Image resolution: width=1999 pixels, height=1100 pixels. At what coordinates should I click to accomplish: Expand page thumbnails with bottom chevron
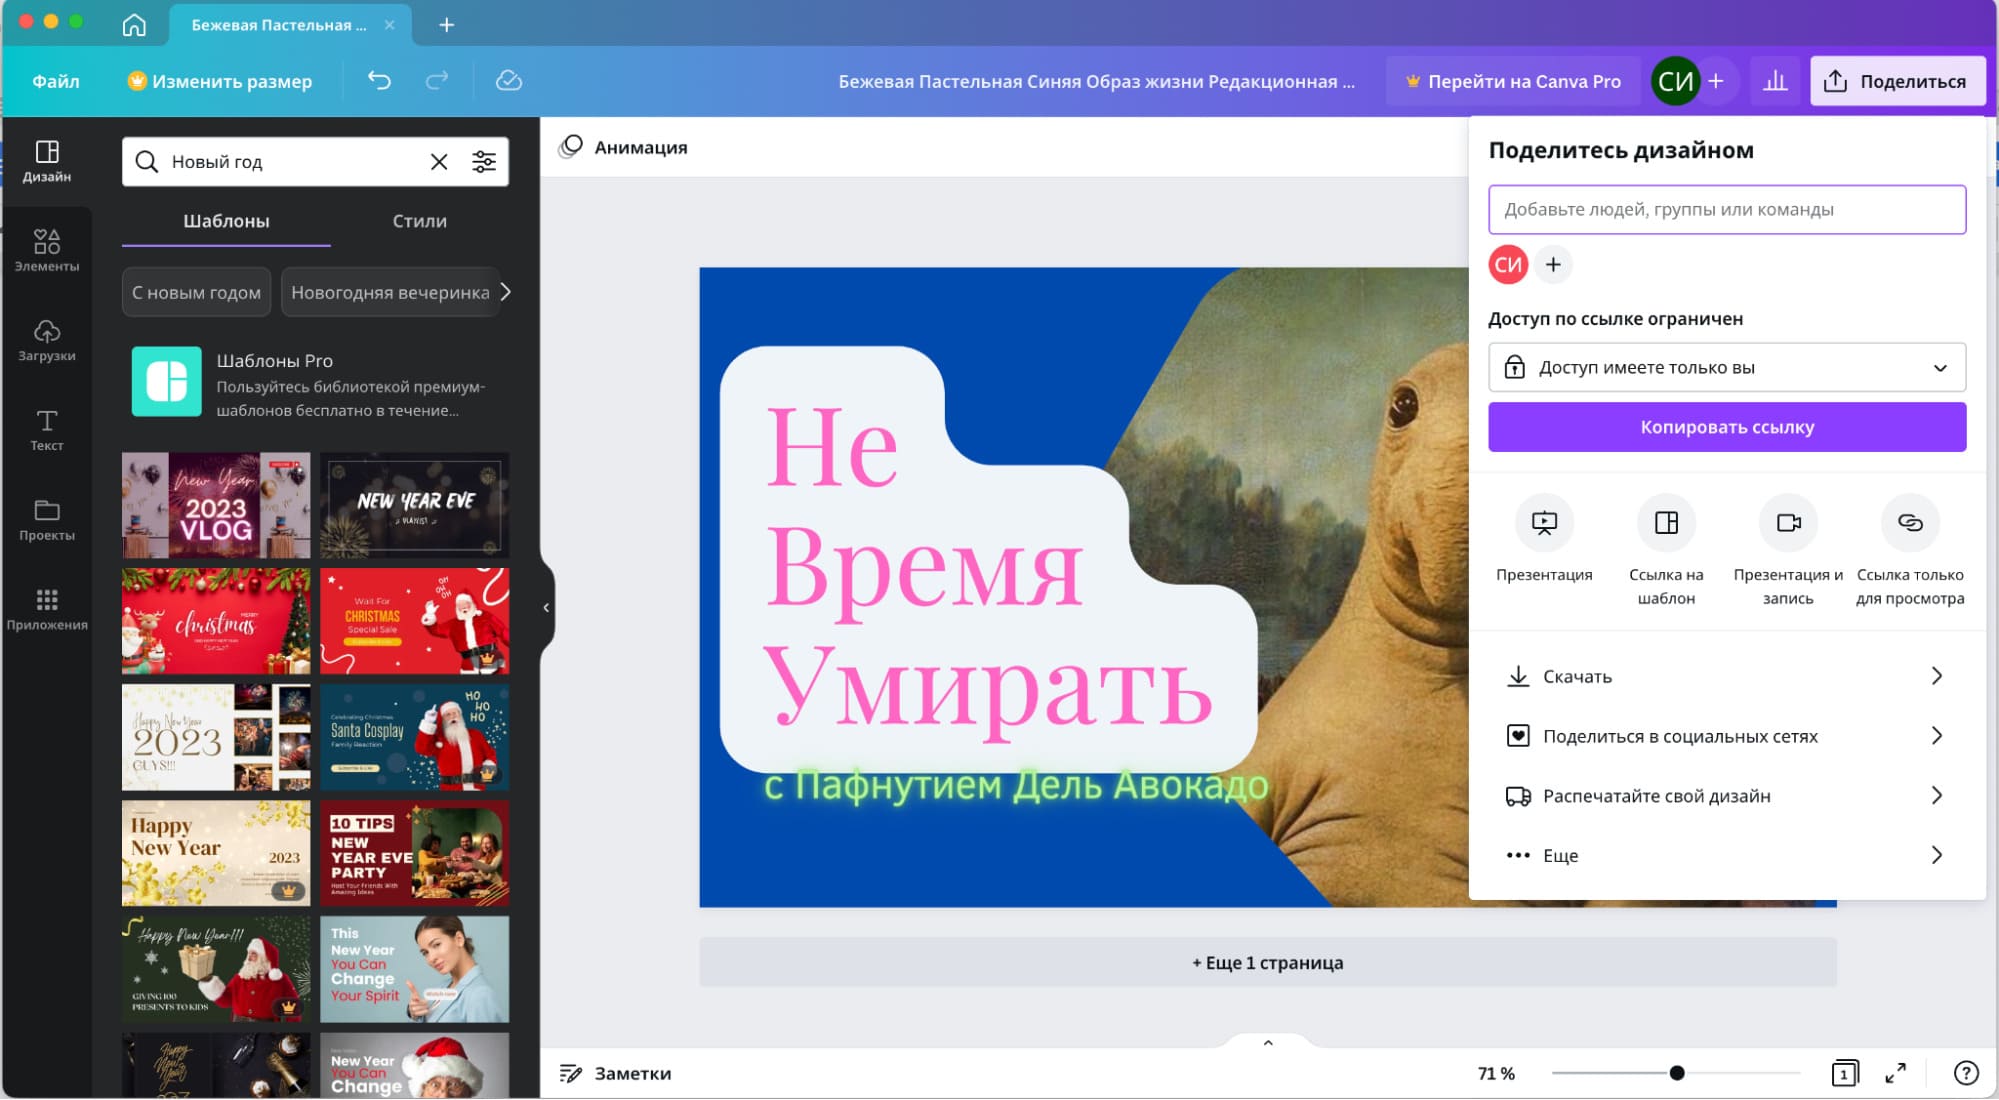[x=1268, y=1043]
